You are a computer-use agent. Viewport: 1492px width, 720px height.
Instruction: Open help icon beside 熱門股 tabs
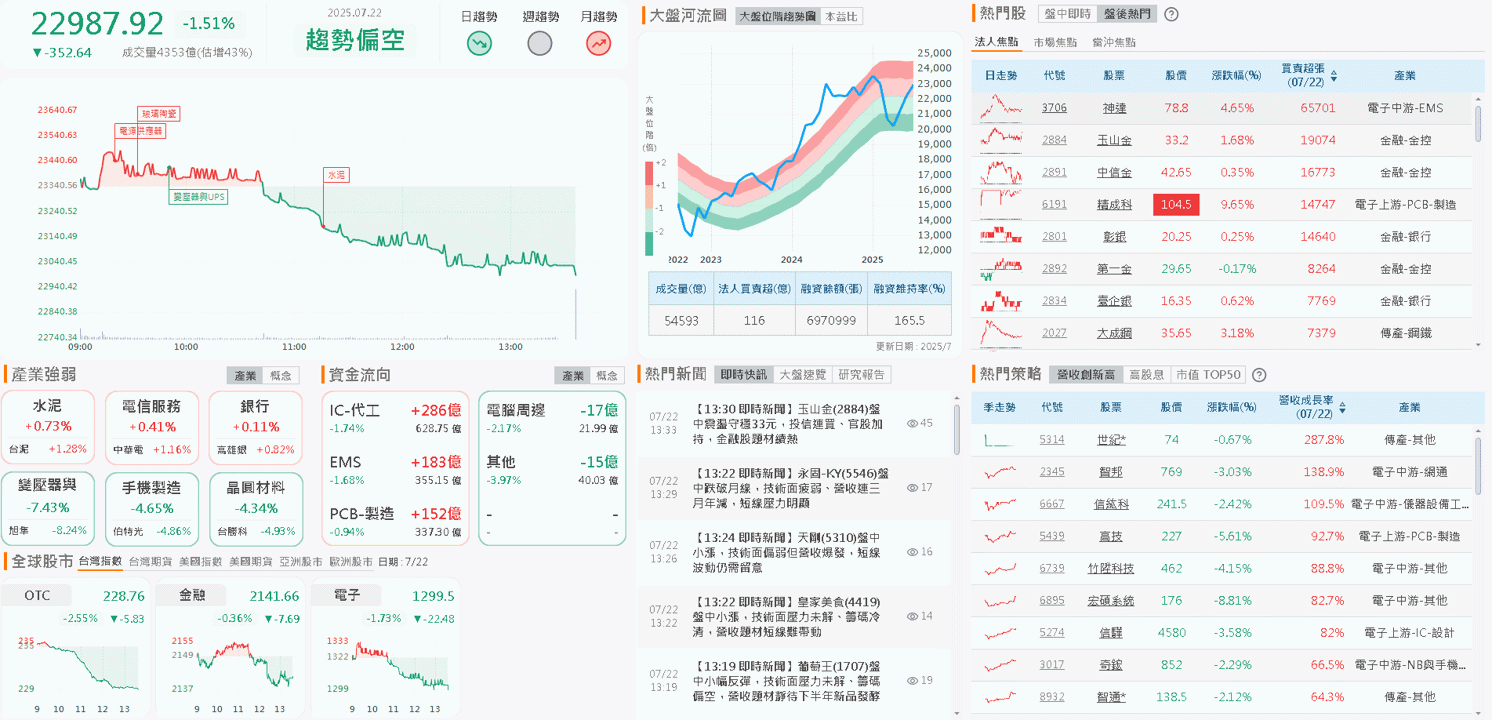click(x=1172, y=14)
